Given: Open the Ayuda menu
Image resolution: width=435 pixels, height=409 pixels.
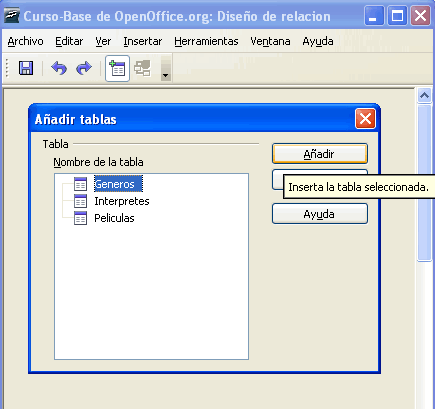Looking at the screenshot, I should [318, 41].
